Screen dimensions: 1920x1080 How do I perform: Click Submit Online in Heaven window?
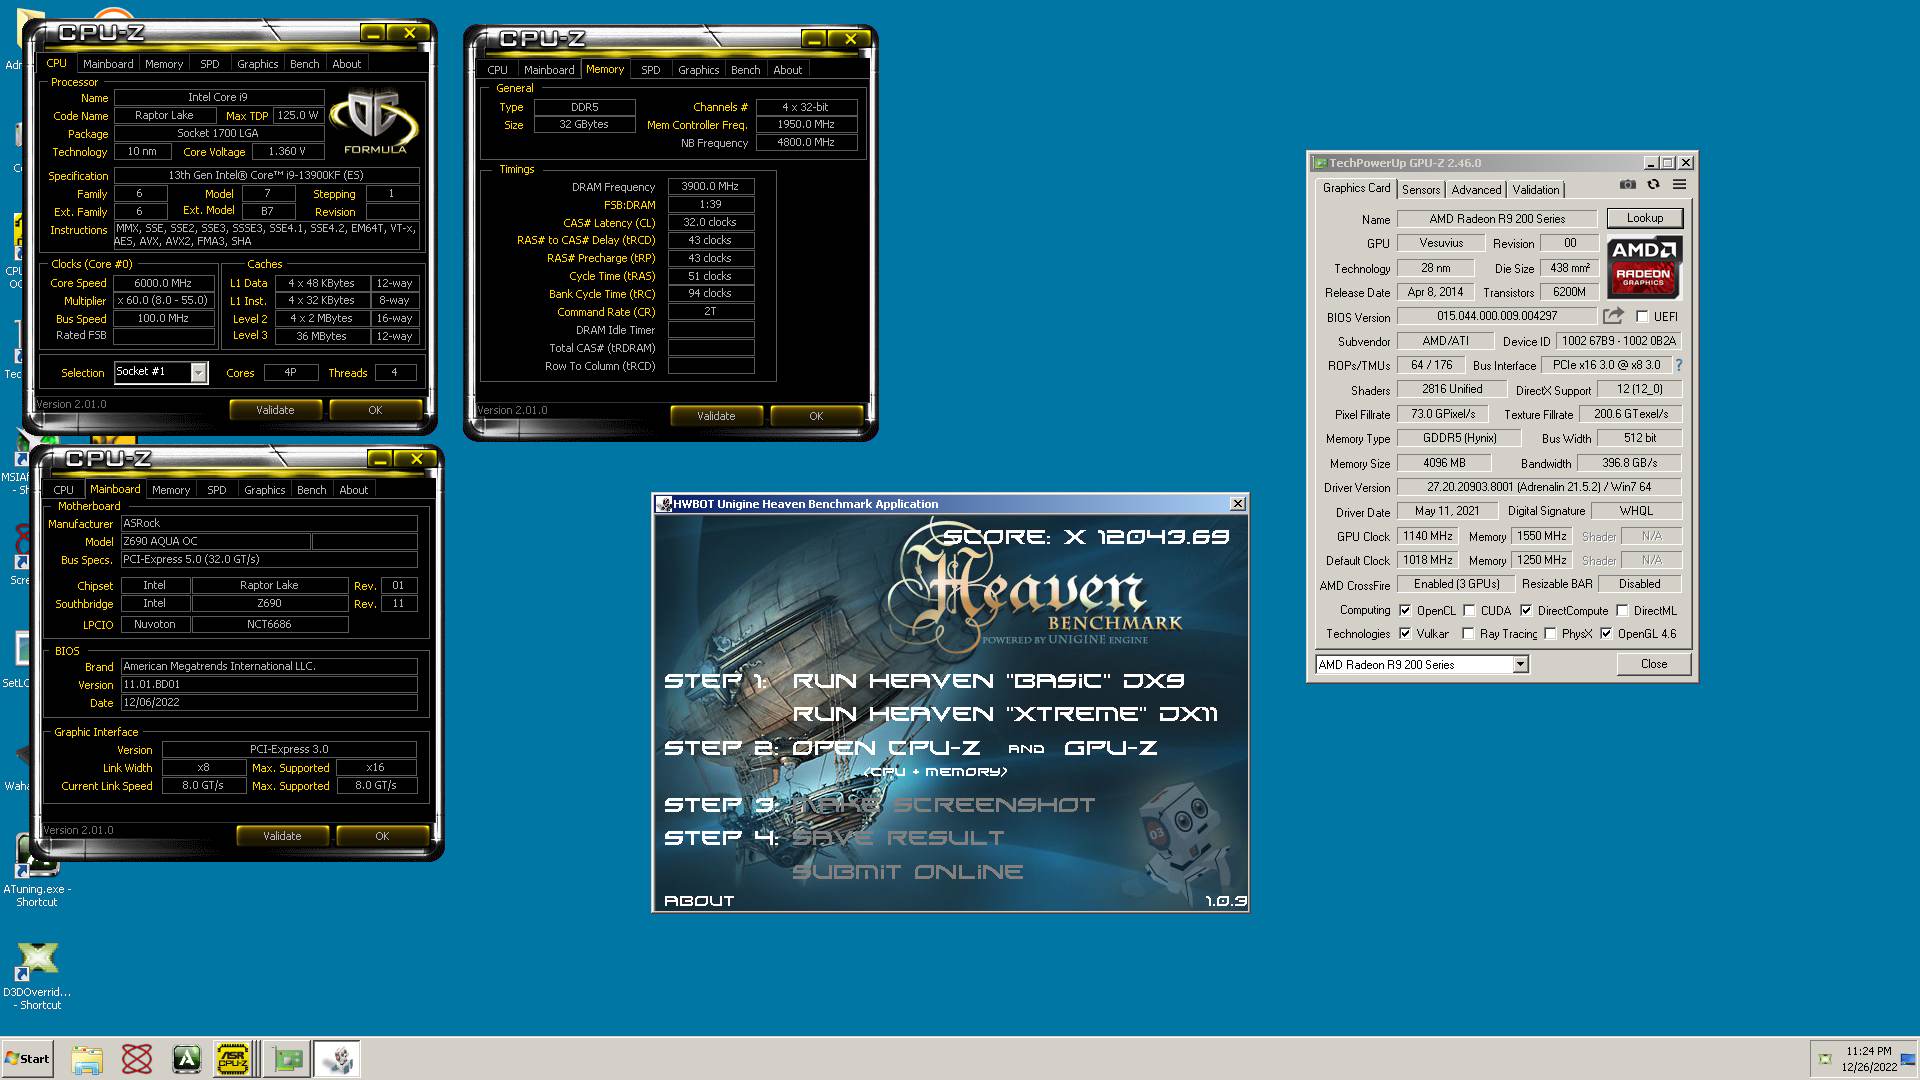[x=908, y=872]
